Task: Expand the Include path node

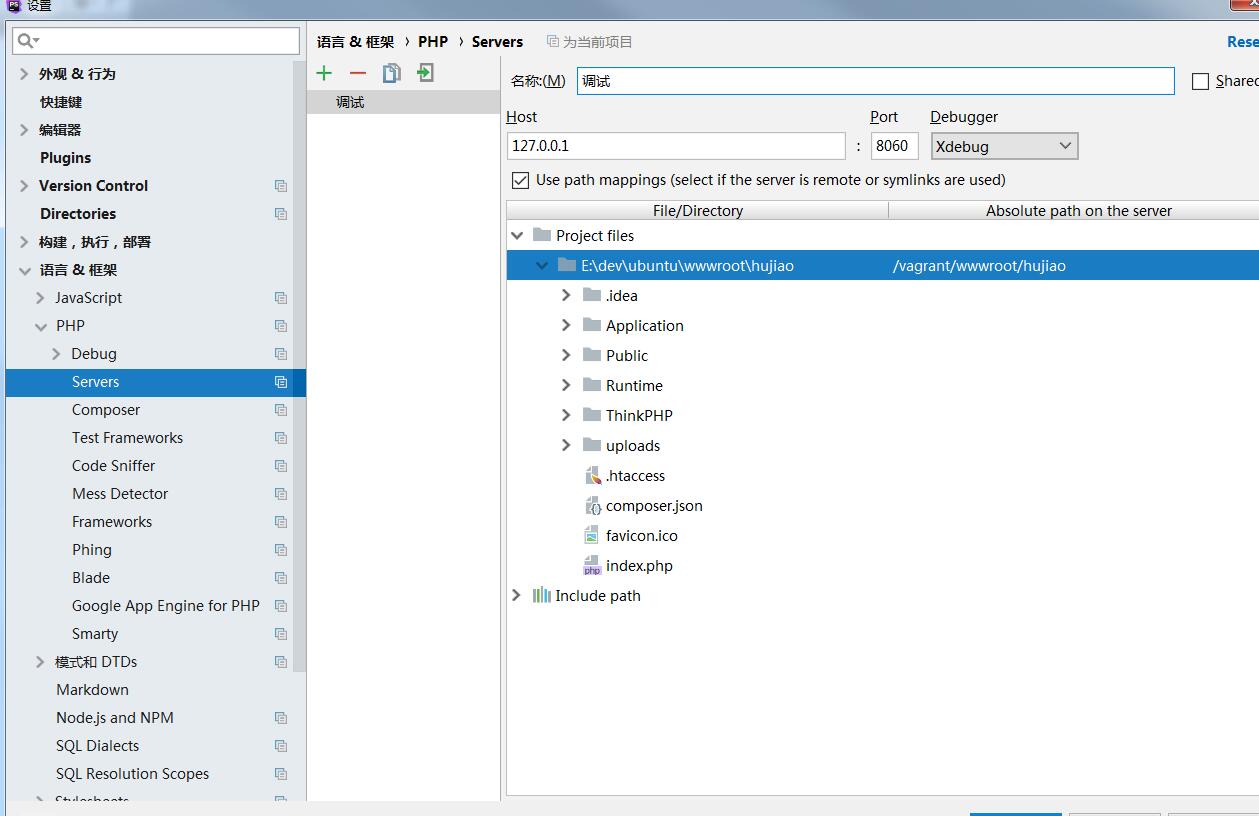Action: click(516, 596)
